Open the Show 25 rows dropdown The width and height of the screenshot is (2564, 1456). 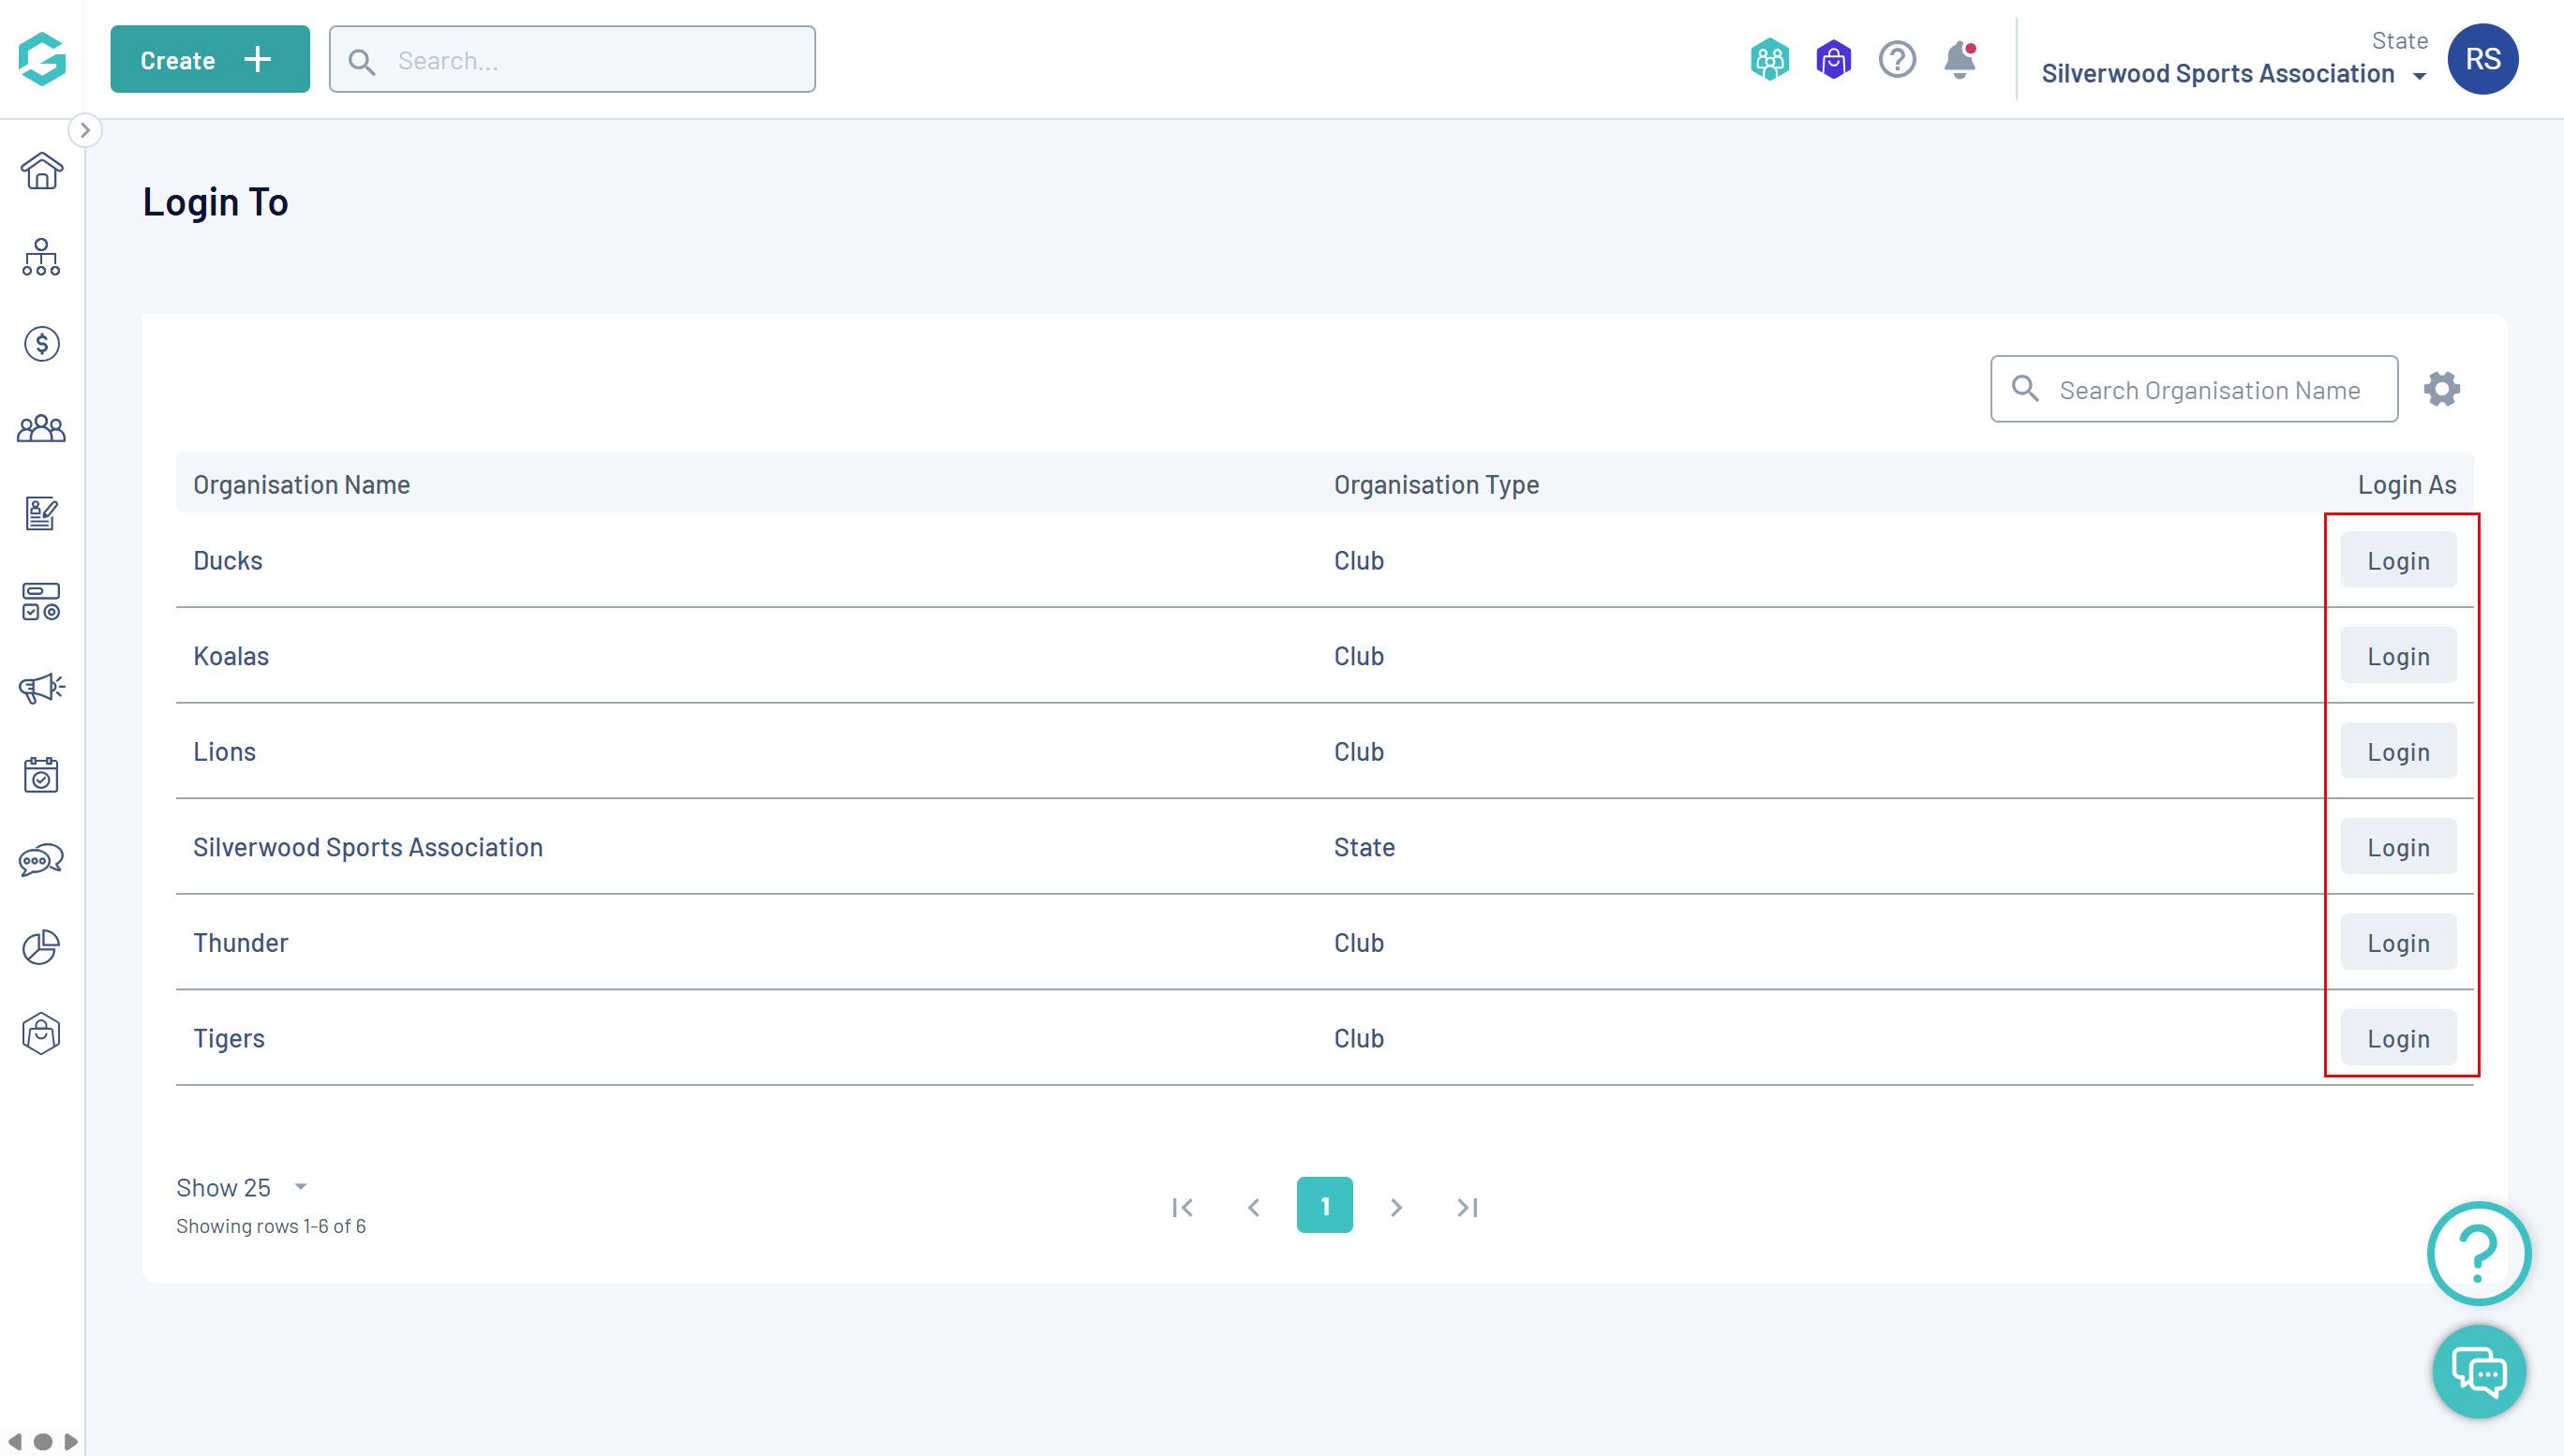(x=242, y=1187)
